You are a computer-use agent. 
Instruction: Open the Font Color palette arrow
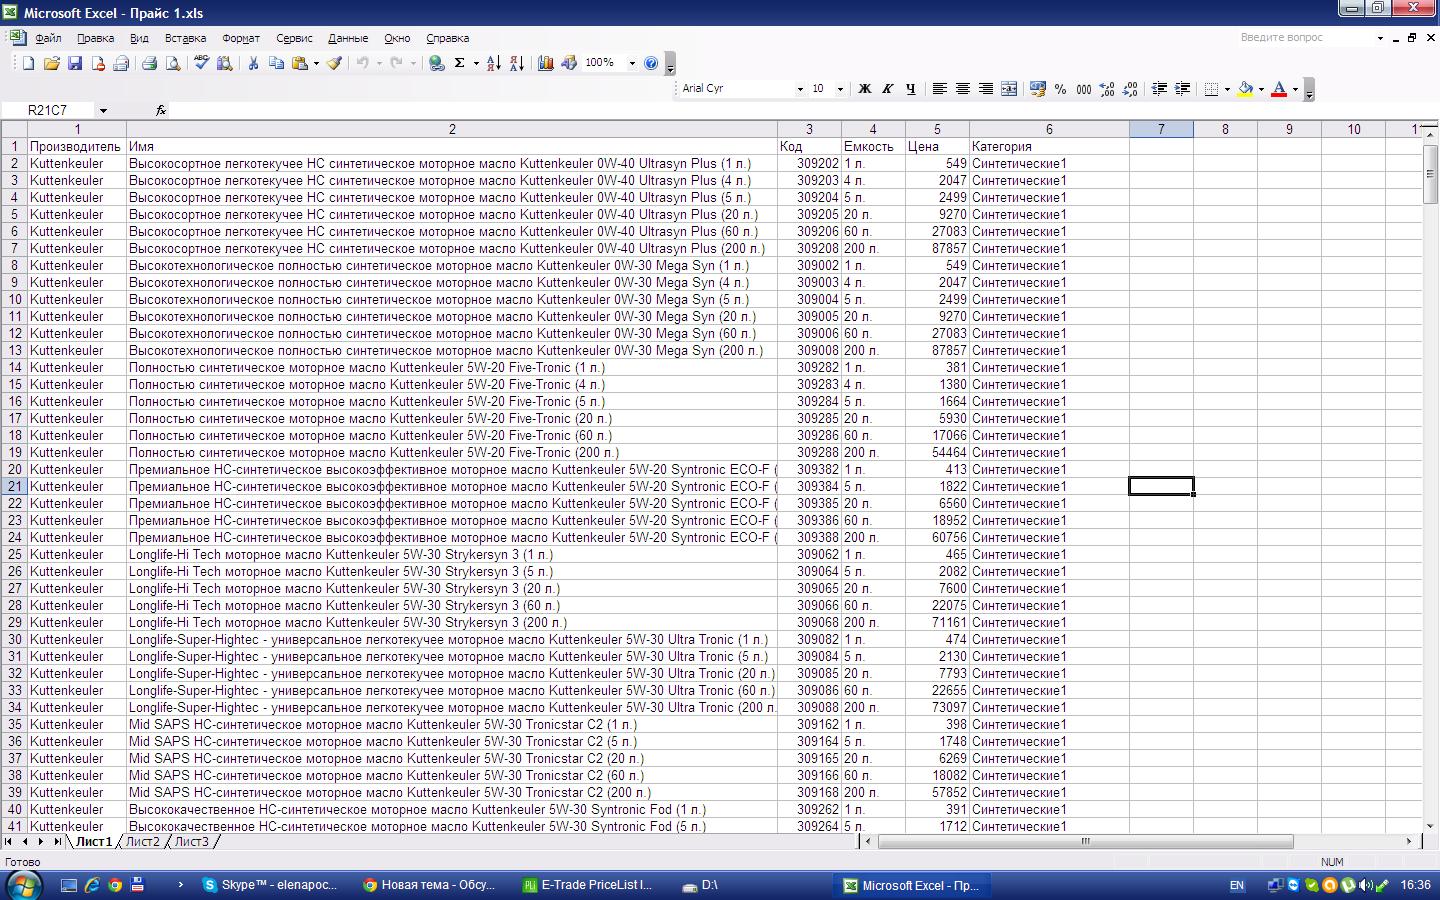tap(1295, 89)
